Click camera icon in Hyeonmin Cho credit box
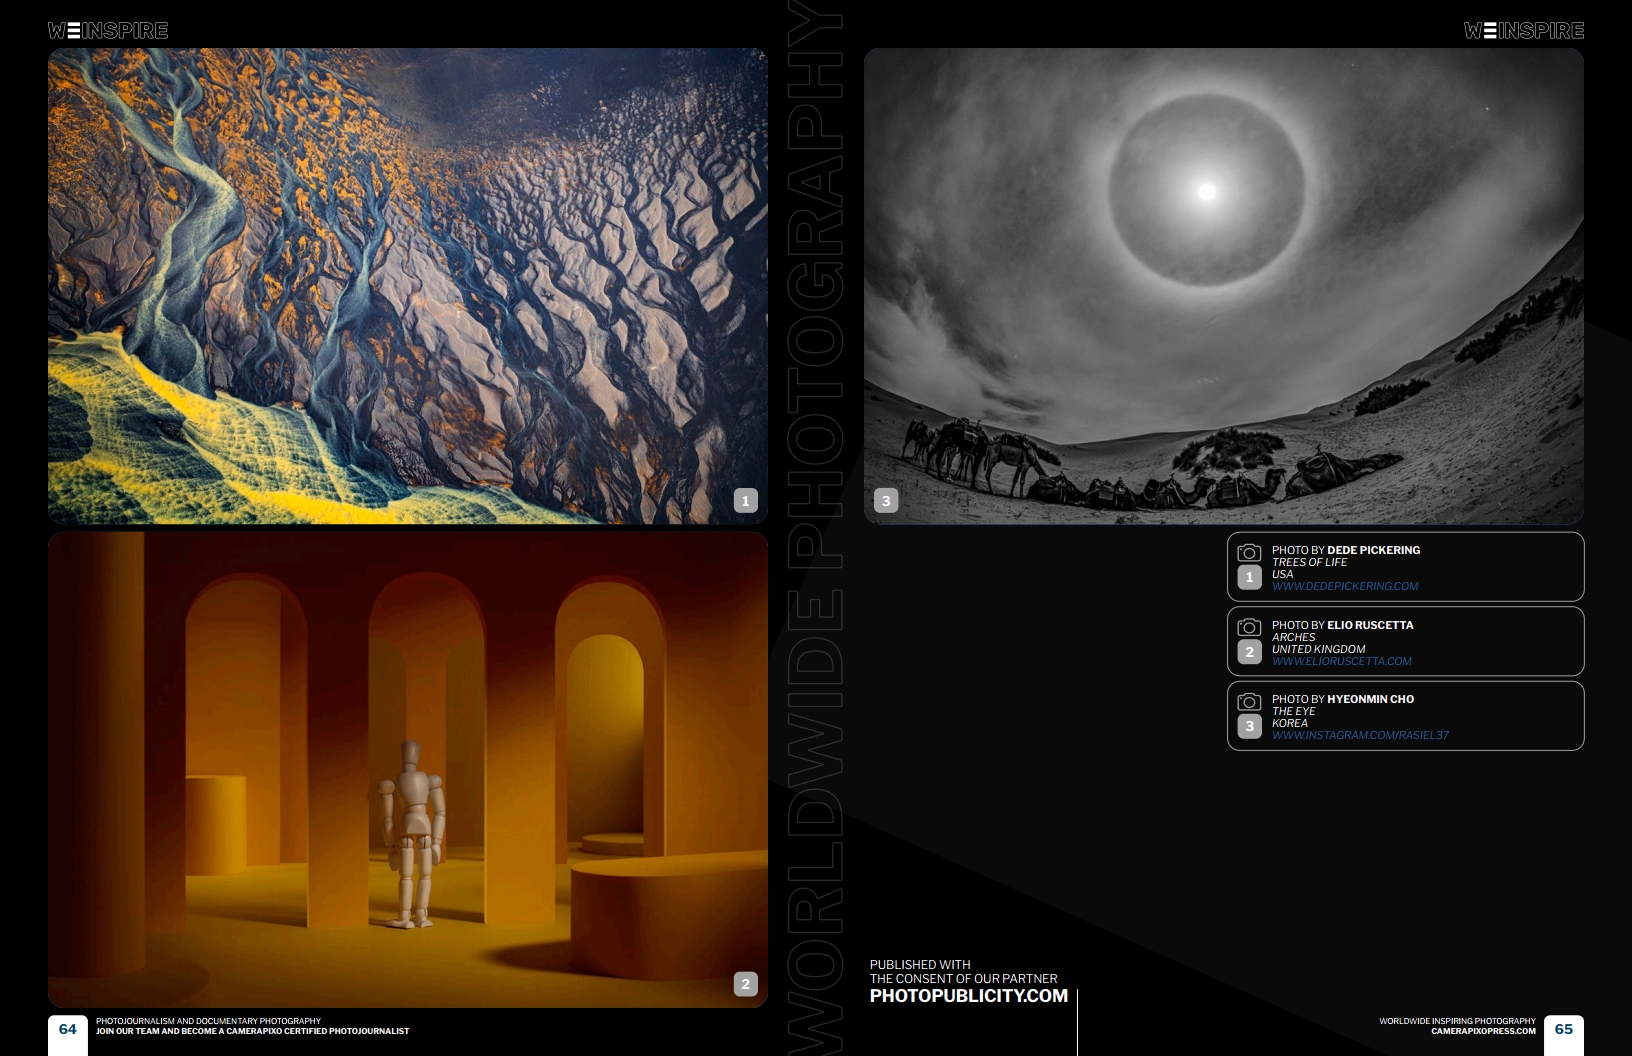 point(1249,701)
